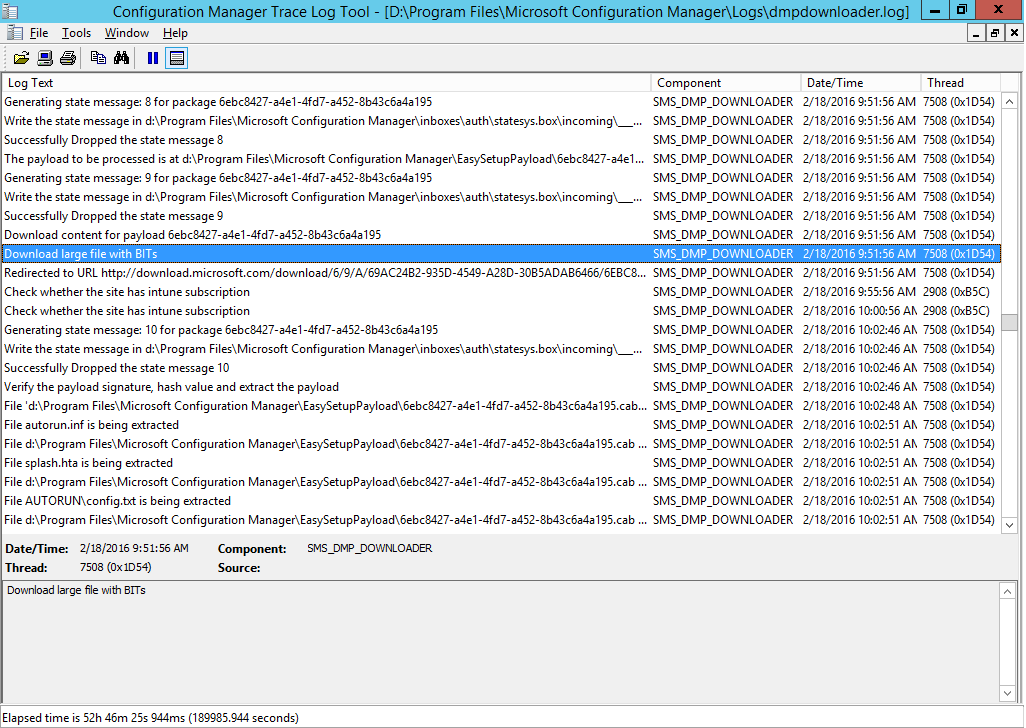Image resolution: width=1026 pixels, height=728 pixels.
Task: Select row 'Successfully Dropped the state message 10'
Action: (501, 368)
